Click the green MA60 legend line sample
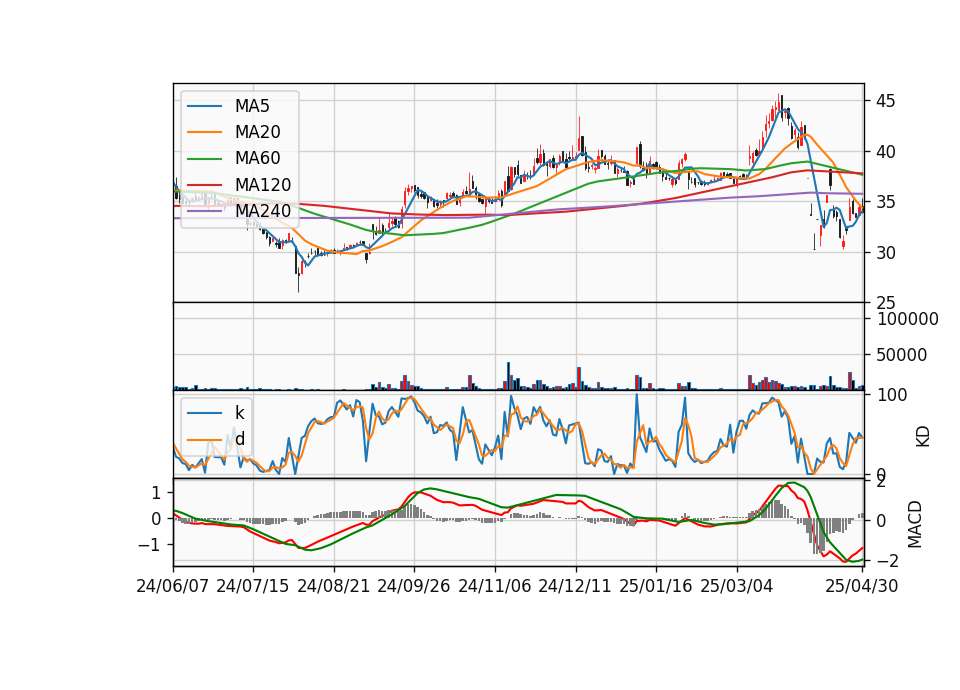 [x=204, y=159]
